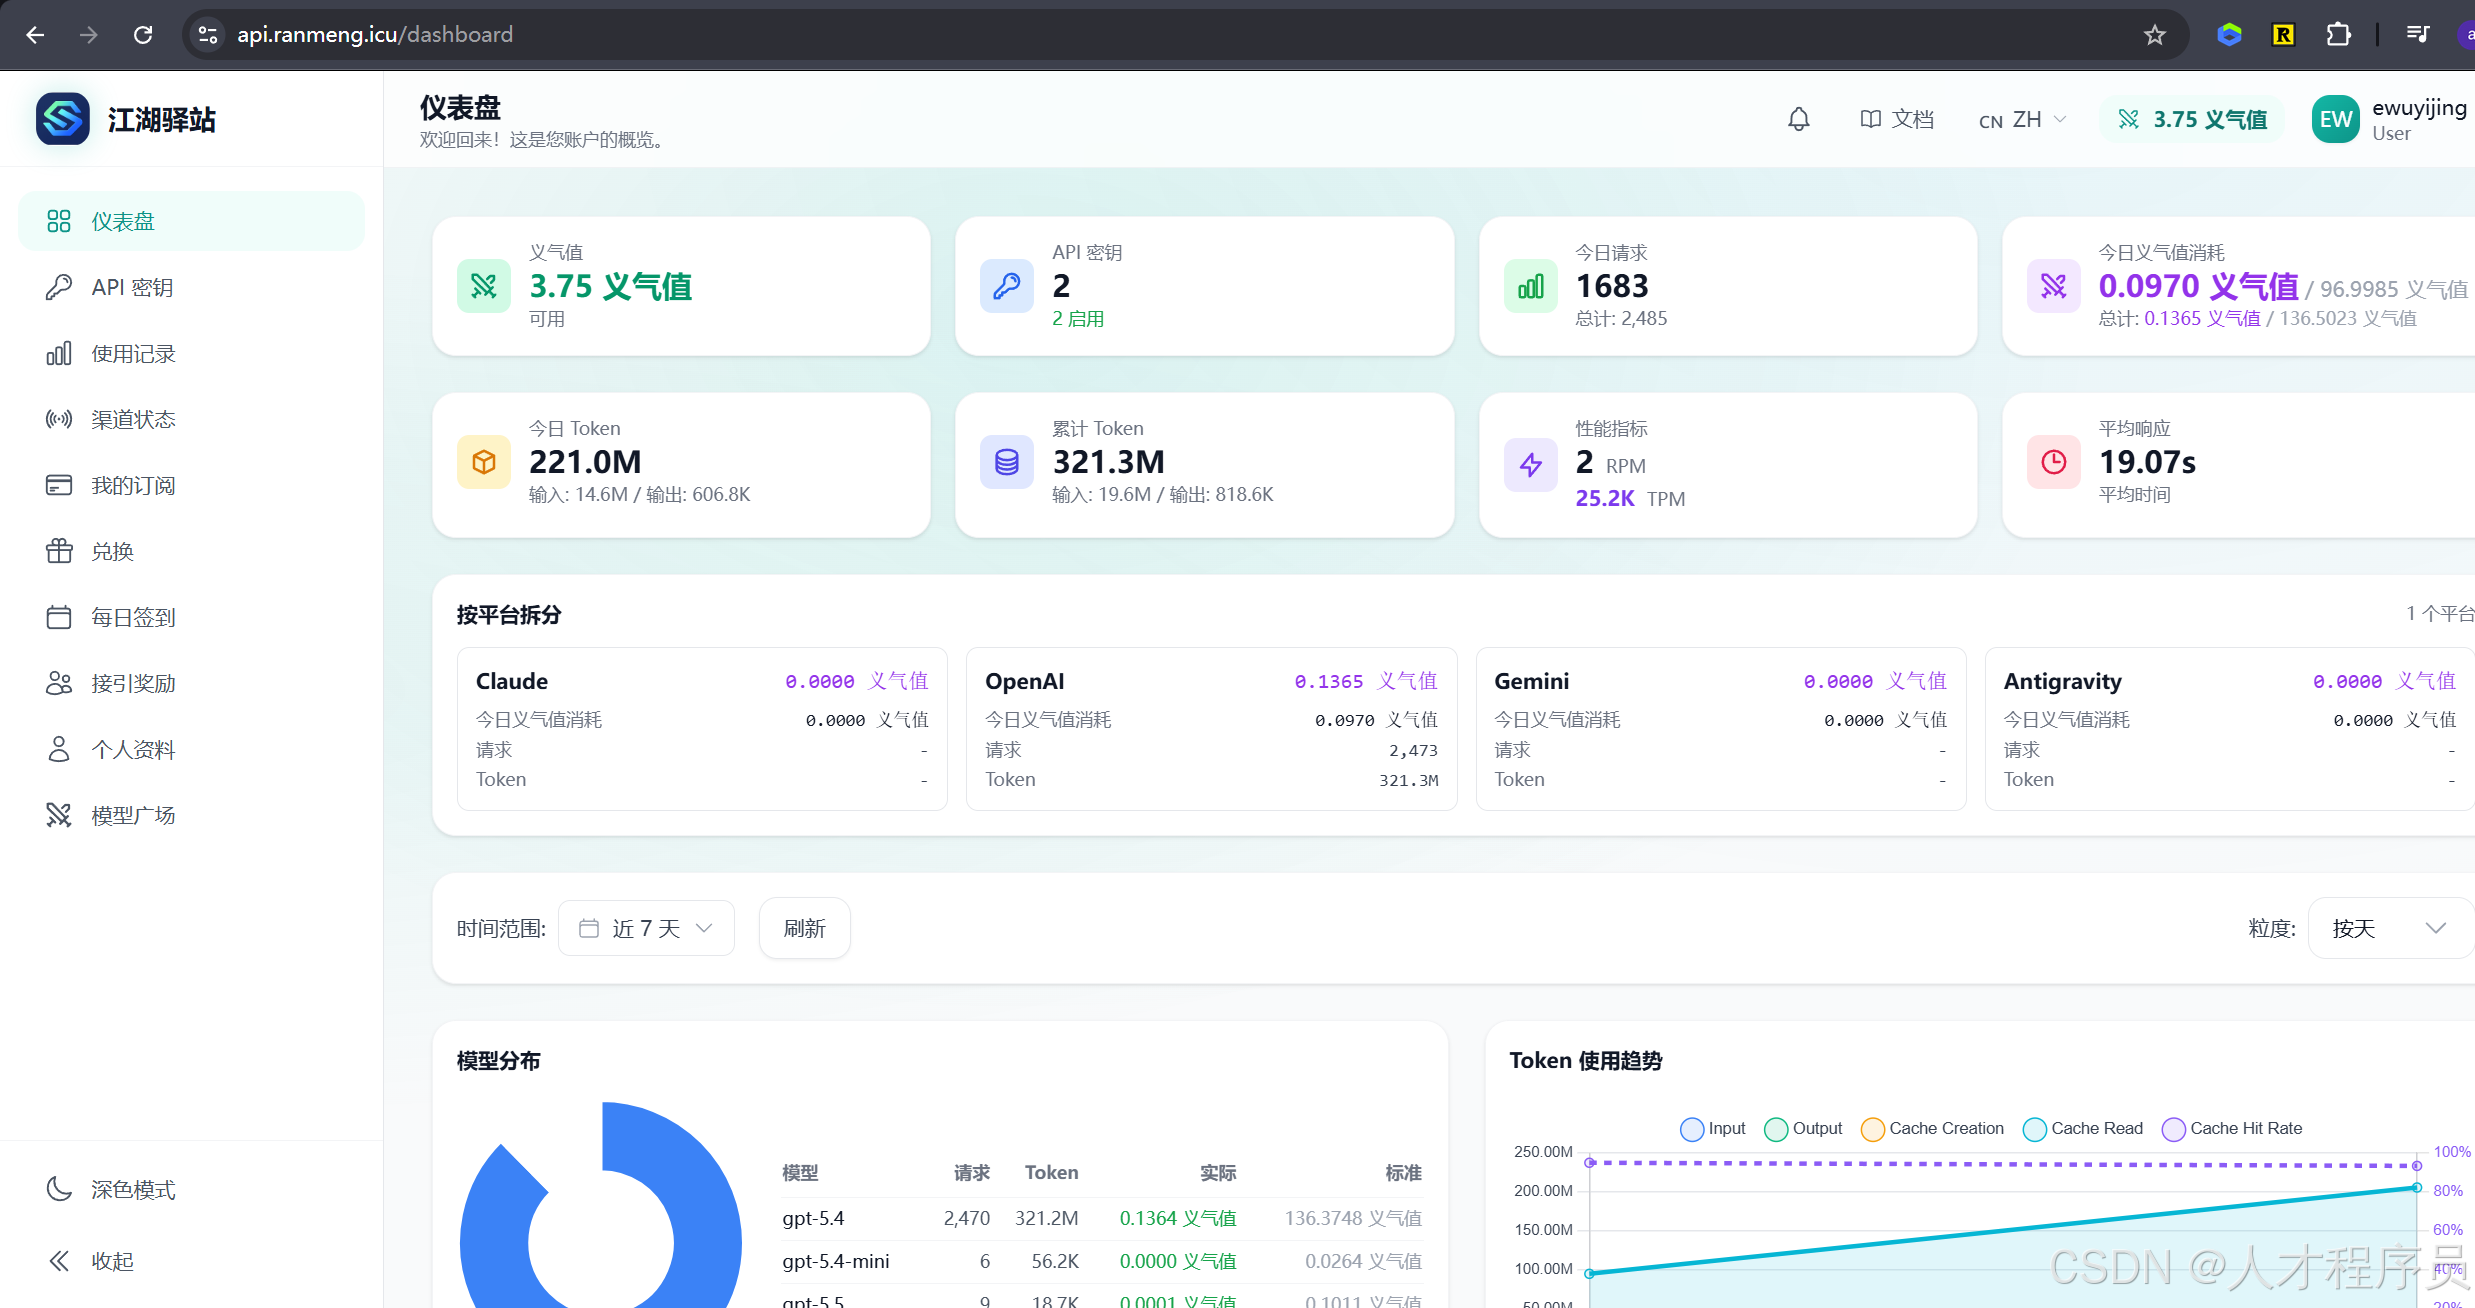Open site information icon in address bar

[207, 35]
